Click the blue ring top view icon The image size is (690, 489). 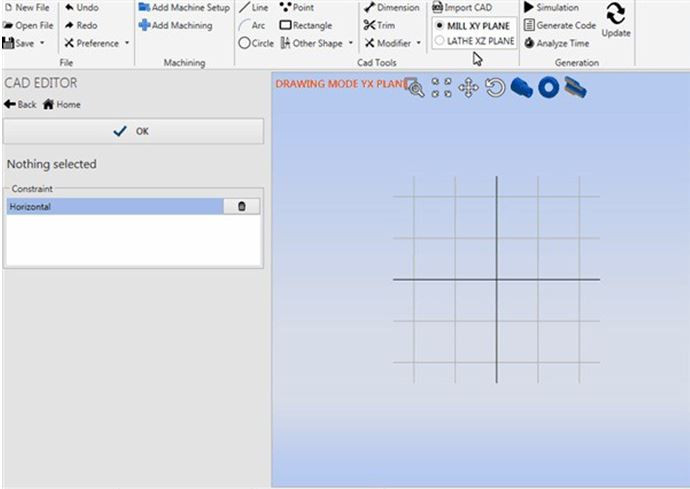point(548,88)
